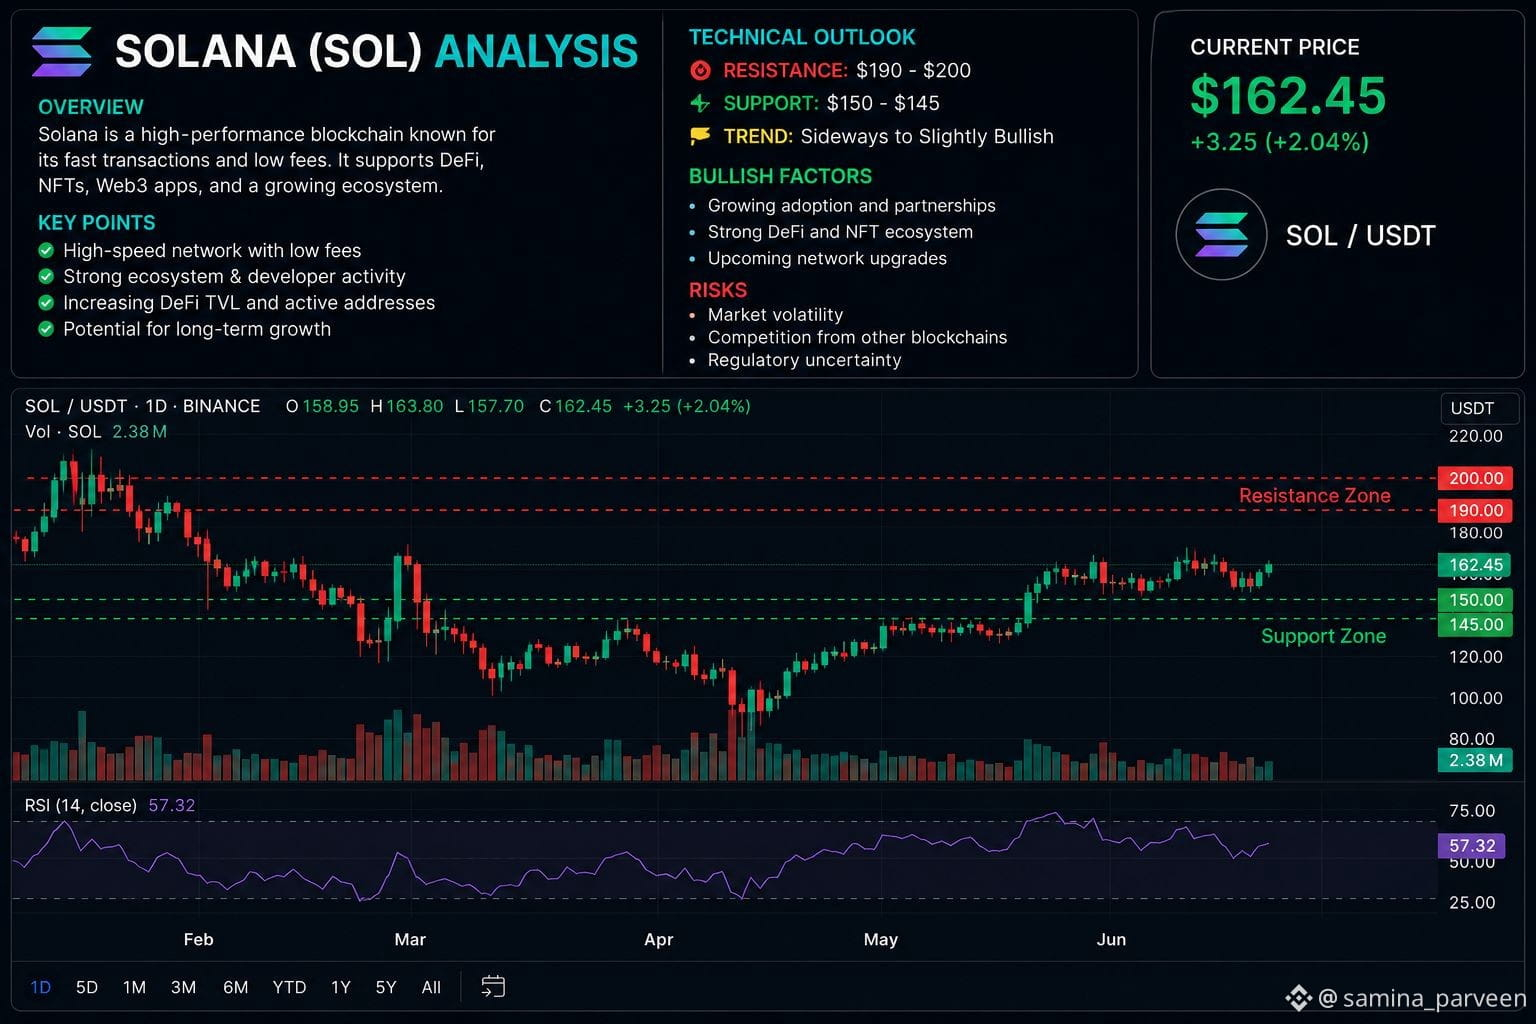Image resolution: width=1536 pixels, height=1024 pixels.
Task: Click the 75.00 label on the RSI axis
Action: [1472, 811]
